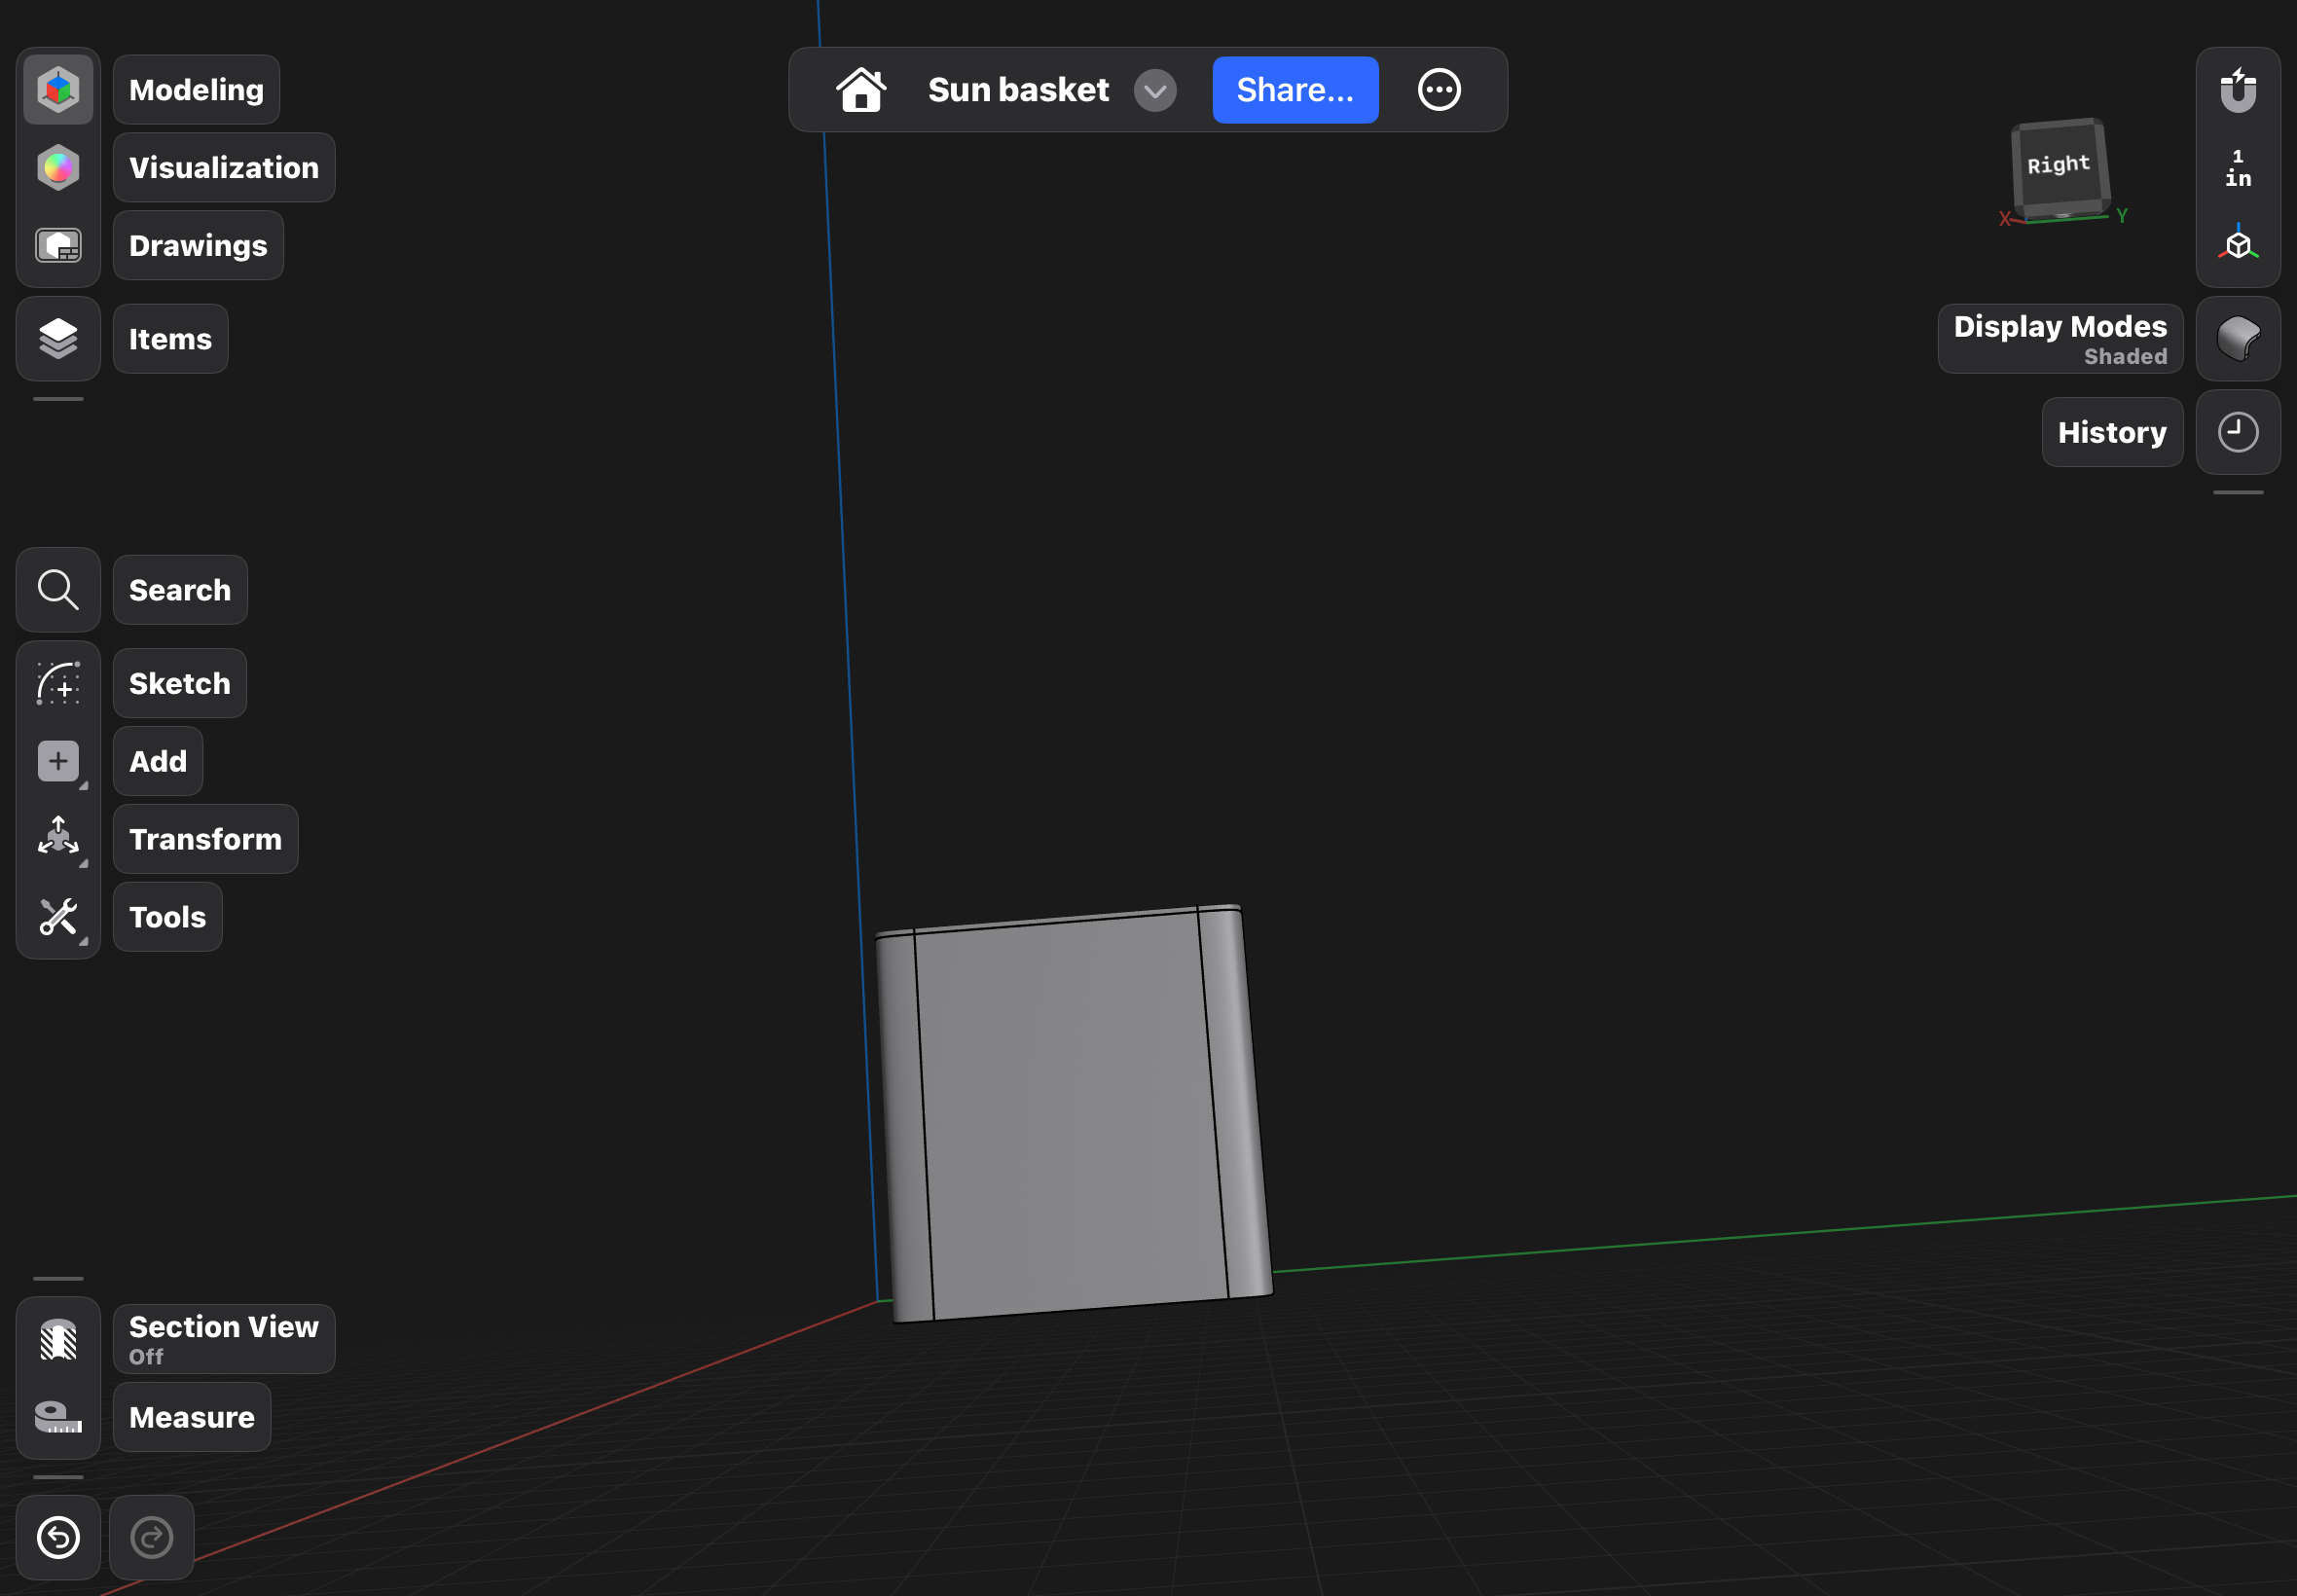Open the Display Modes shaded selector
2297x1596 pixels.
pos(2238,339)
